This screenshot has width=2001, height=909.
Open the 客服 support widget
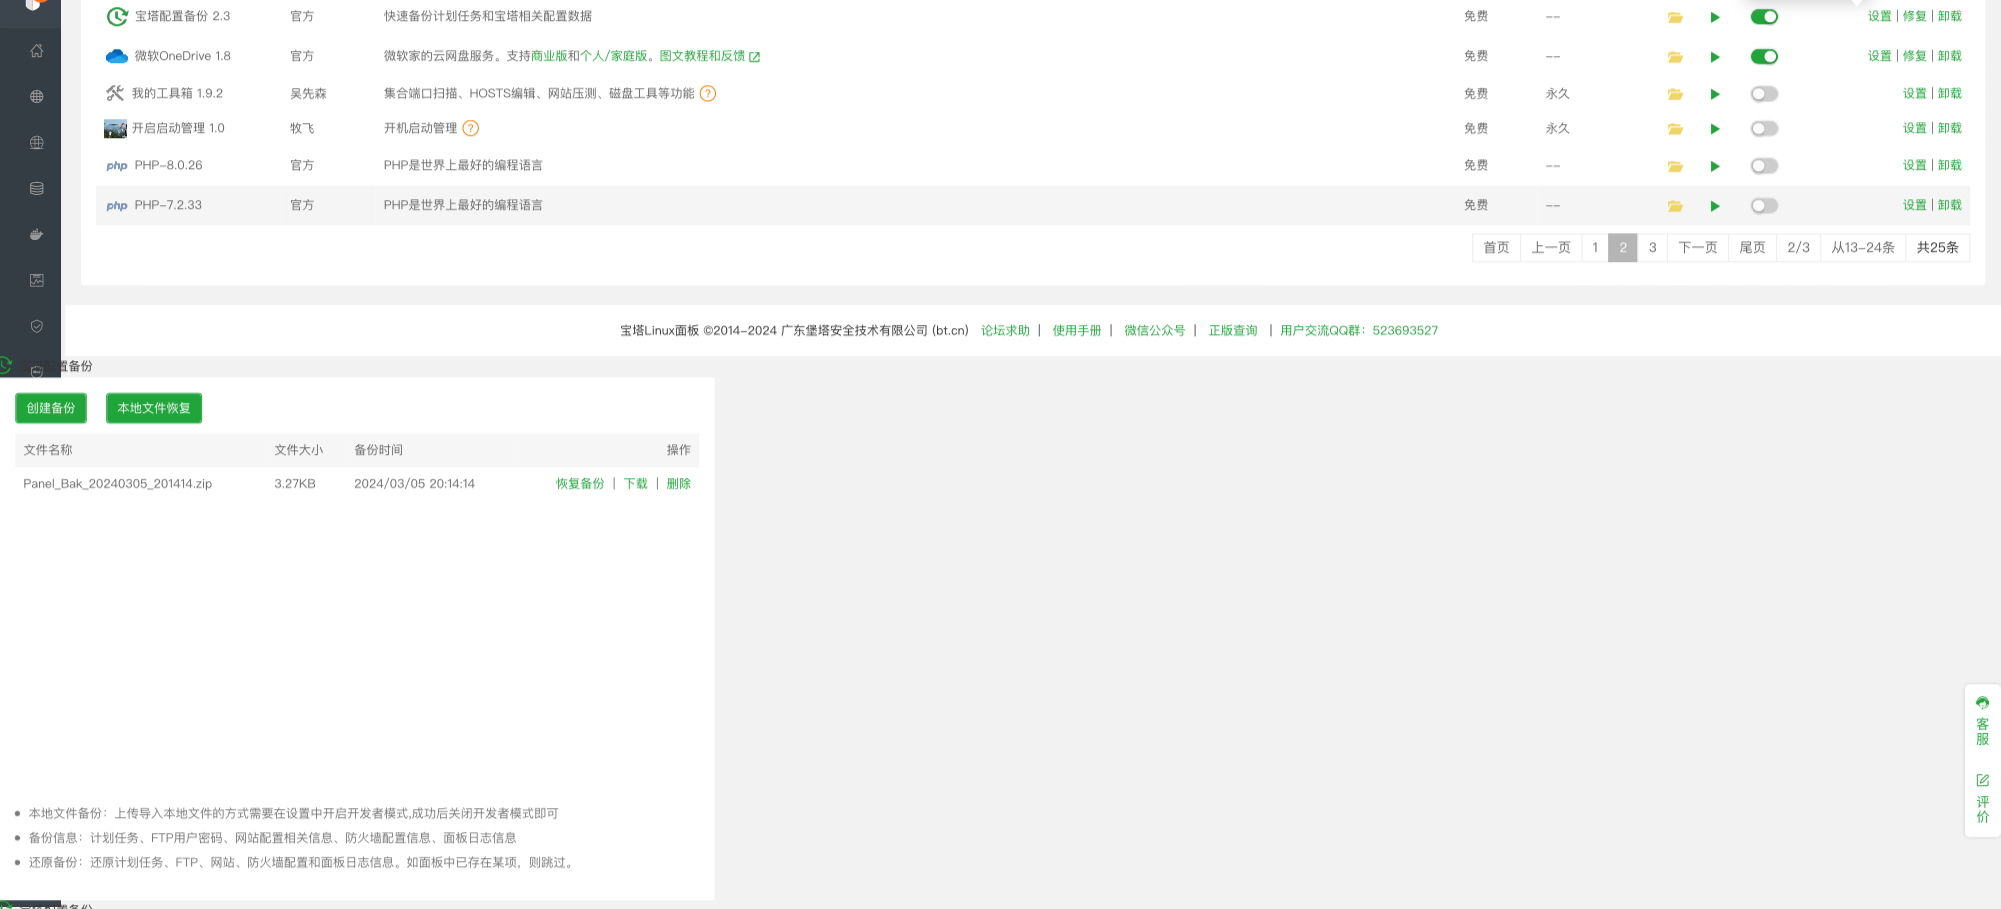[x=1982, y=721]
